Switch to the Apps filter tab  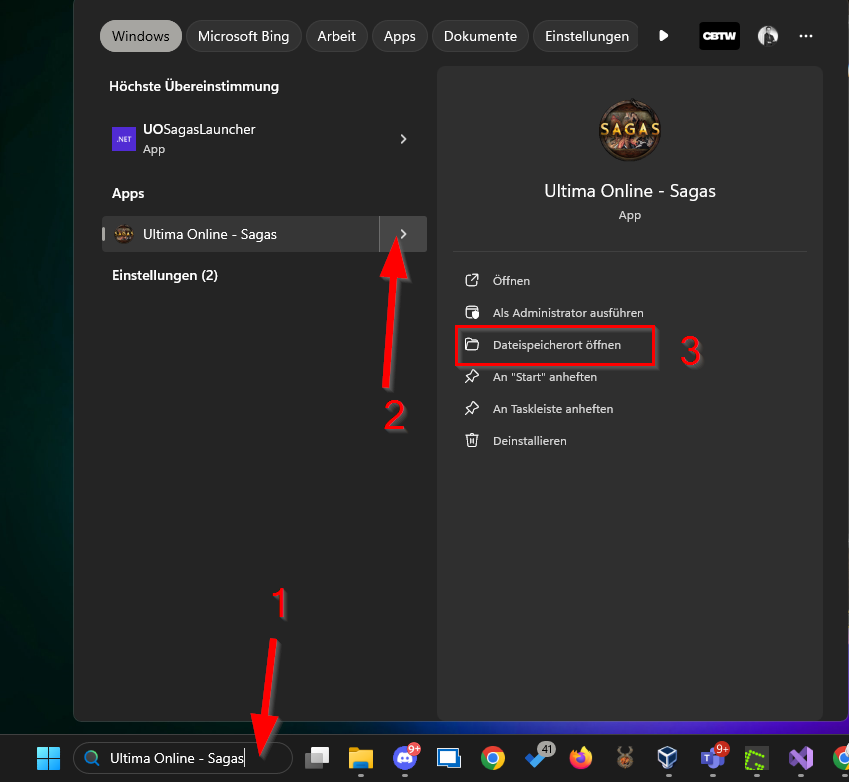pos(399,36)
